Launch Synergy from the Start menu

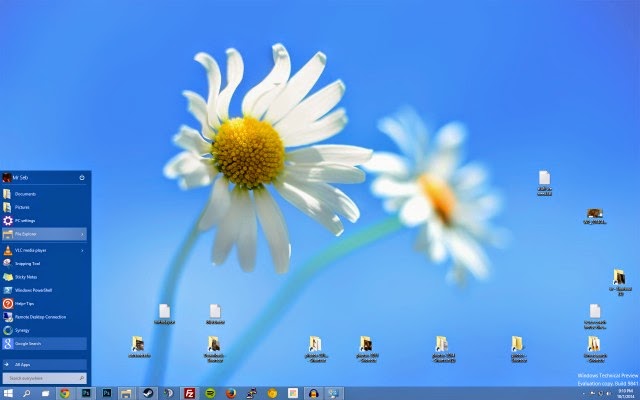44,330
